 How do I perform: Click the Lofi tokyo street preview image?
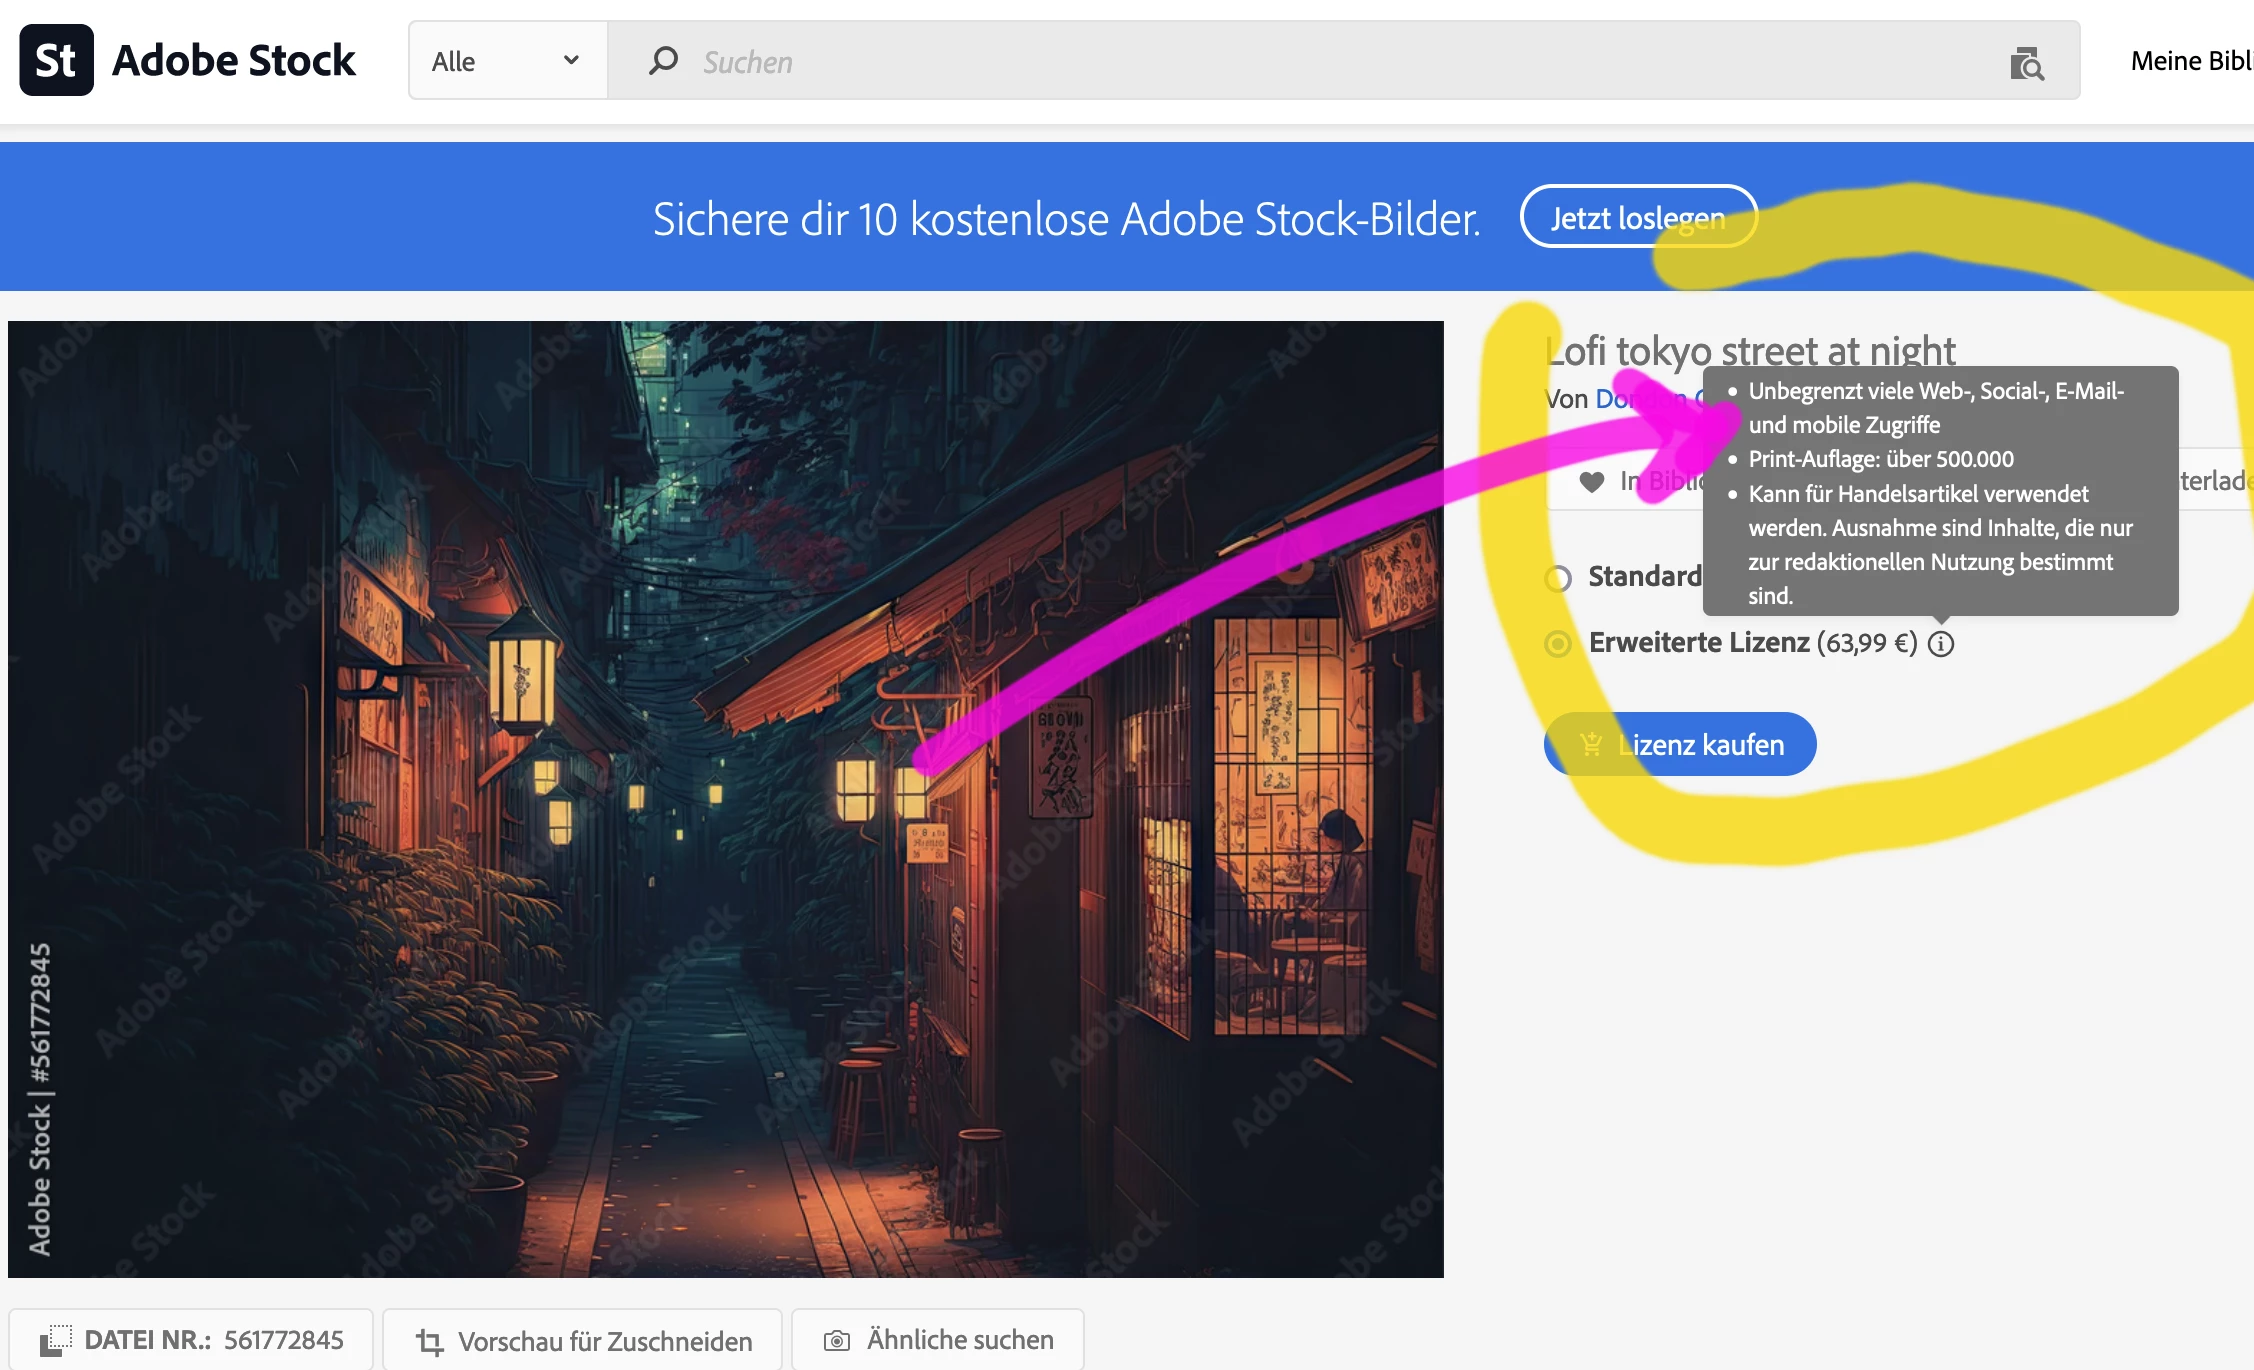coord(725,798)
